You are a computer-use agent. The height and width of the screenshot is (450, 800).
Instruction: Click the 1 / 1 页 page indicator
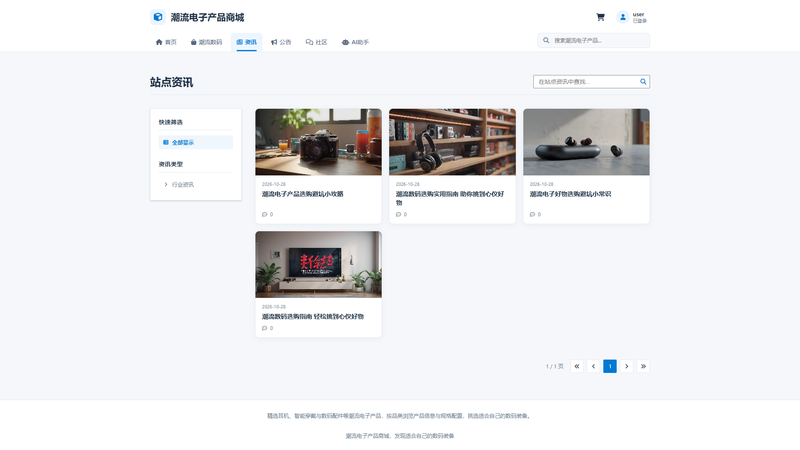coord(555,366)
